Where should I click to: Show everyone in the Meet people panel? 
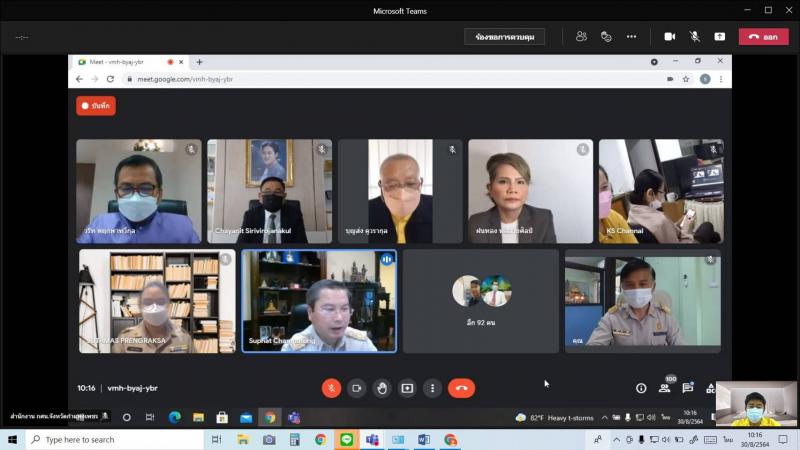coord(664,388)
